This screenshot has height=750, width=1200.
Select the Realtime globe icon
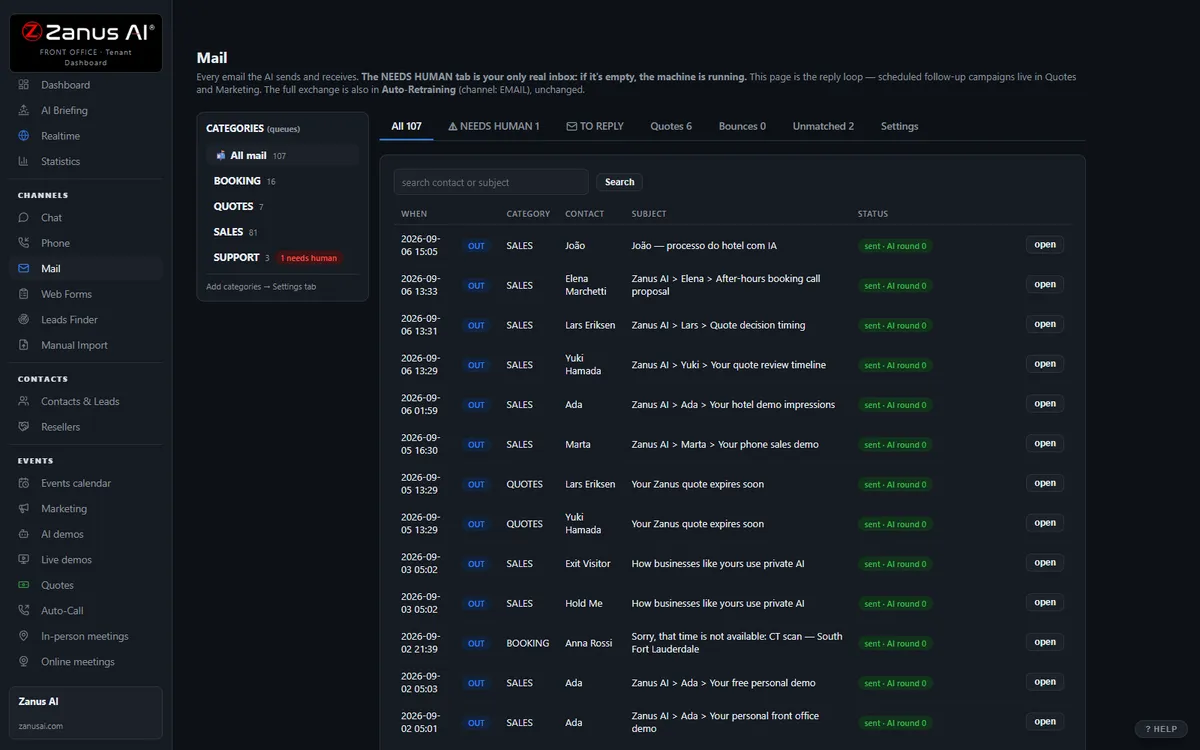(x=24, y=136)
